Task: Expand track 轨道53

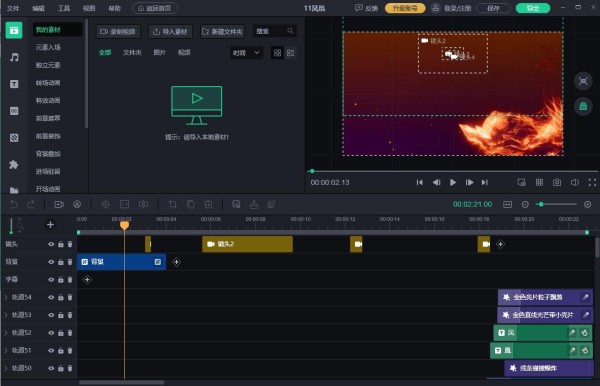Action: [6, 315]
